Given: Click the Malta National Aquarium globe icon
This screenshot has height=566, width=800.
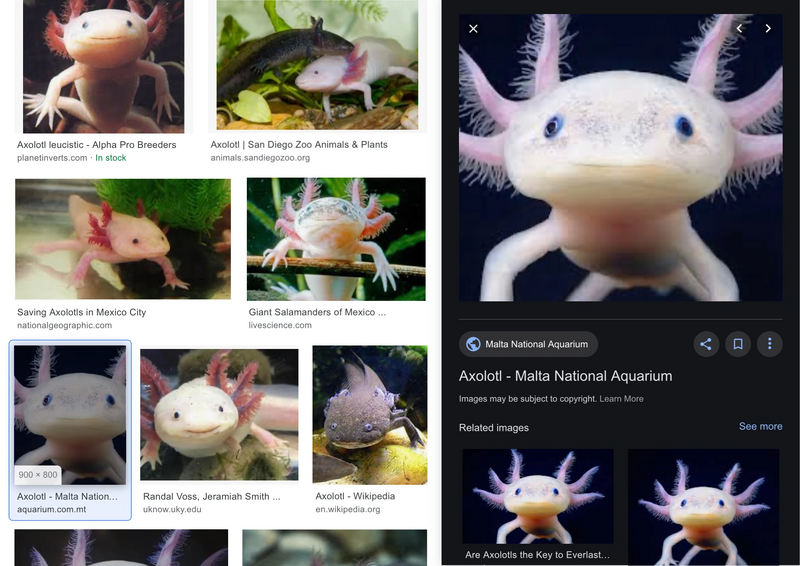Looking at the screenshot, I should coord(473,344).
